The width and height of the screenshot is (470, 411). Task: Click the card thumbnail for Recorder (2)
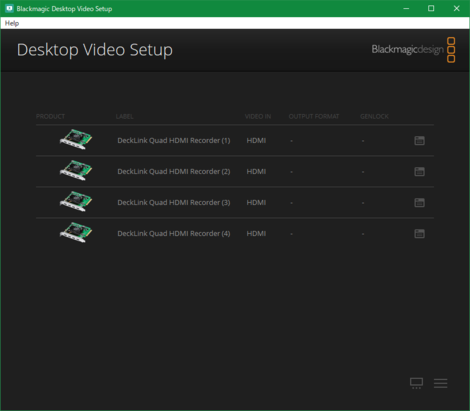[x=76, y=170]
